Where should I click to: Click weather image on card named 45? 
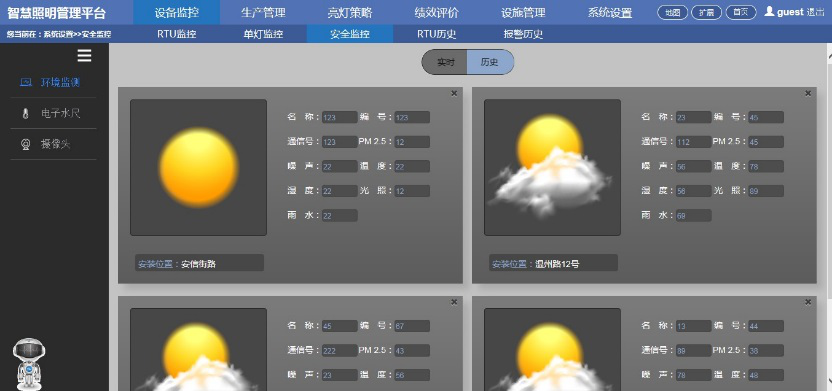pyautogui.click(x=198, y=349)
